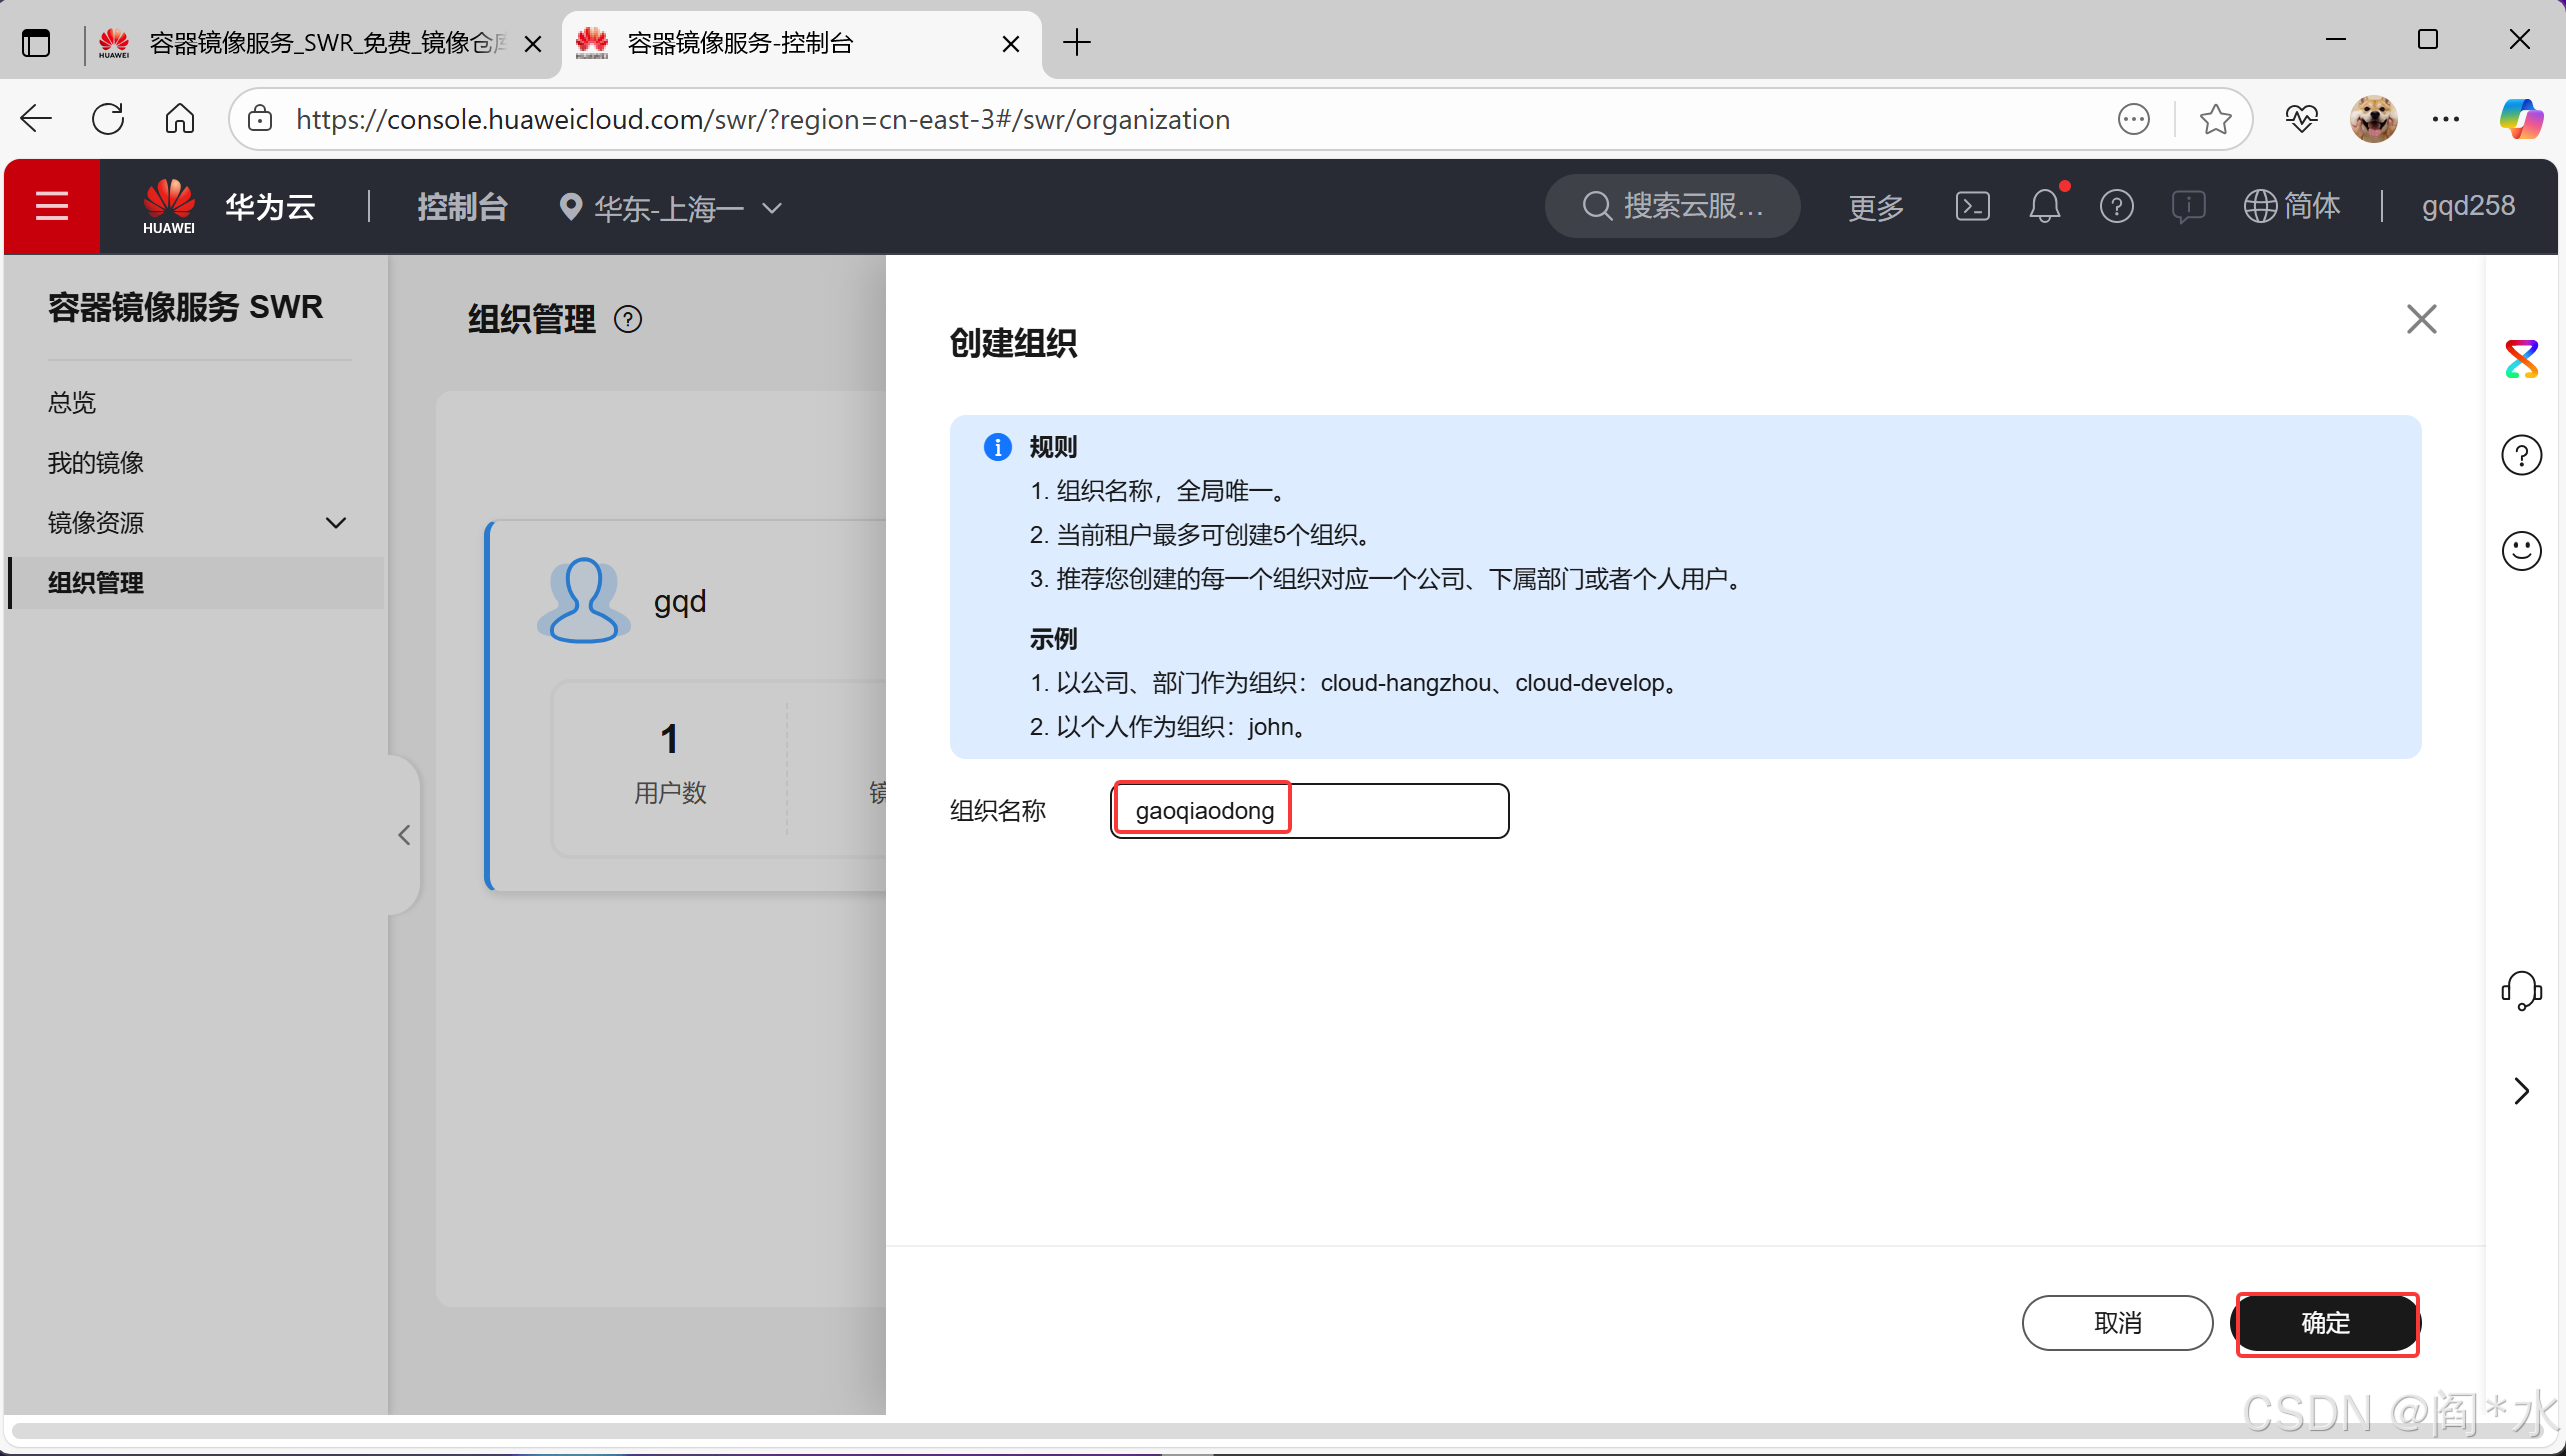The image size is (2566, 1456).
Task: Expand the right sidebar chevron arrow
Action: (x=2521, y=1090)
